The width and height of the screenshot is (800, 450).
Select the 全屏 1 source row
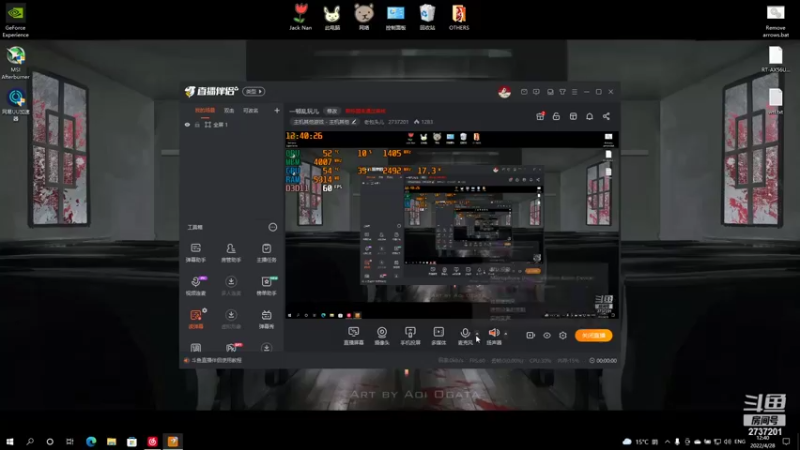click(232, 124)
